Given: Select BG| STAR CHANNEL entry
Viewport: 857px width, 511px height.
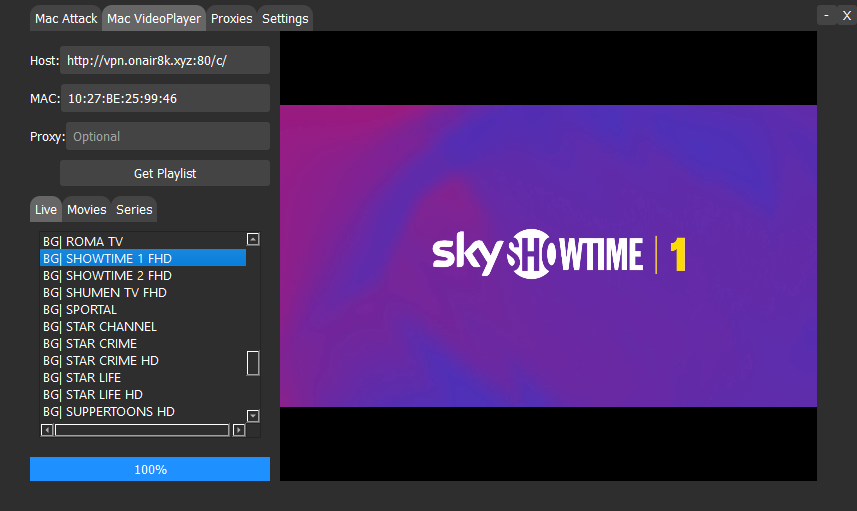Looking at the screenshot, I should point(143,326).
